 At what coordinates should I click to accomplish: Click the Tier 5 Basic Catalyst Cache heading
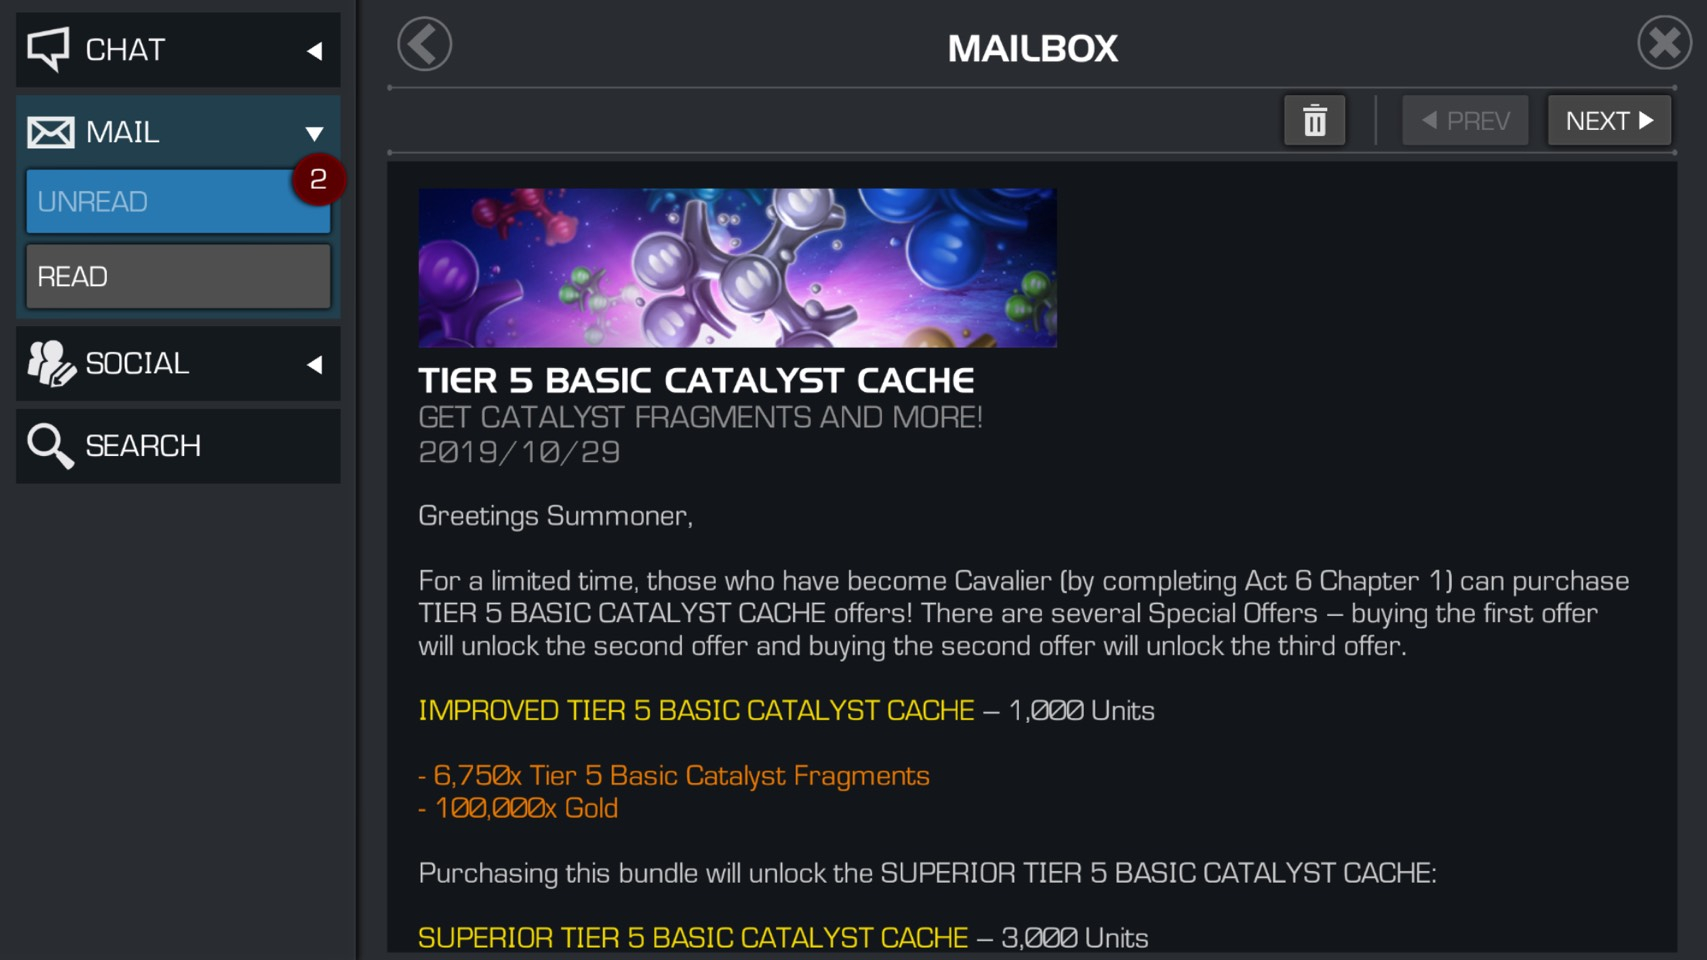[x=696, y=380]
